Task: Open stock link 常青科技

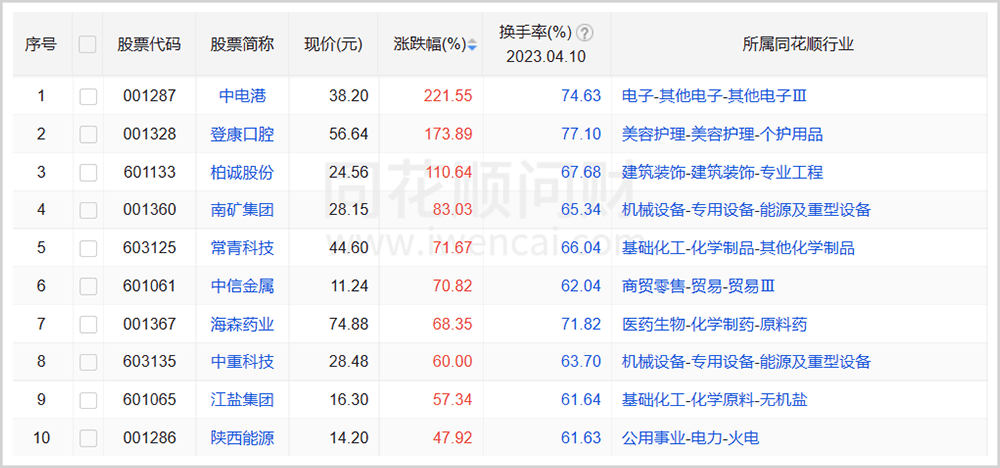Action: click(x=242, y=248)
